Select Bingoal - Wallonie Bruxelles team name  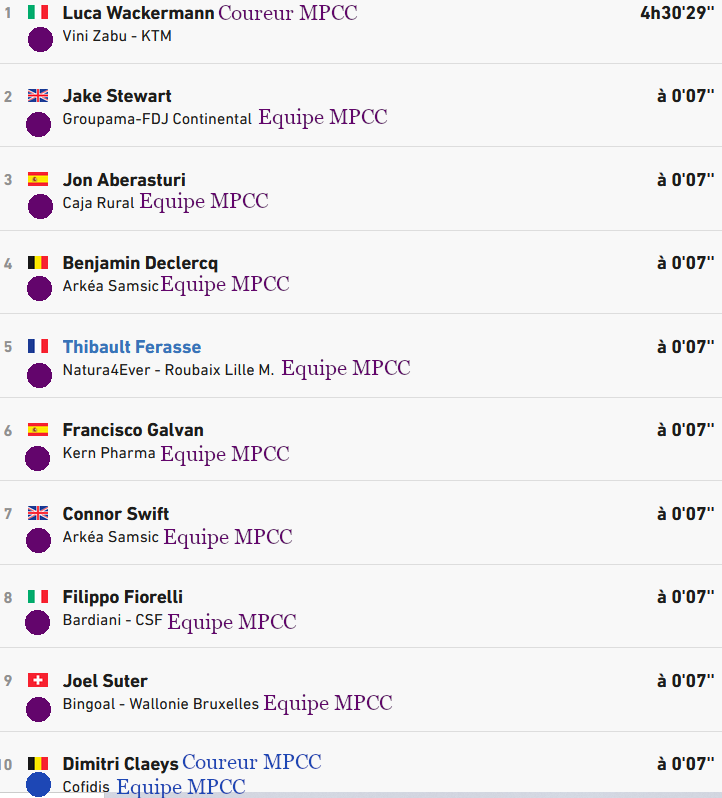pyautogui.click(x=161, y=704)
